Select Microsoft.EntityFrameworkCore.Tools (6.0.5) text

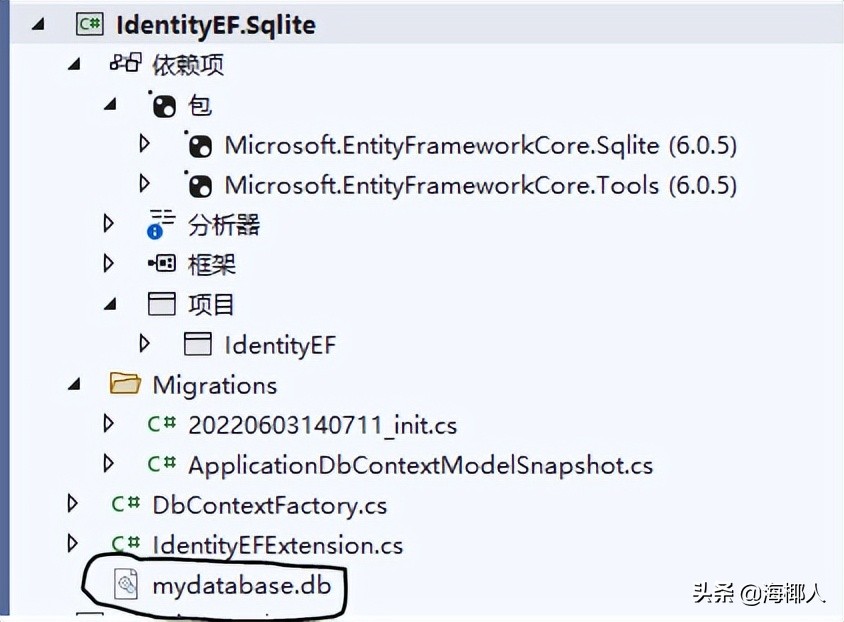481,186
